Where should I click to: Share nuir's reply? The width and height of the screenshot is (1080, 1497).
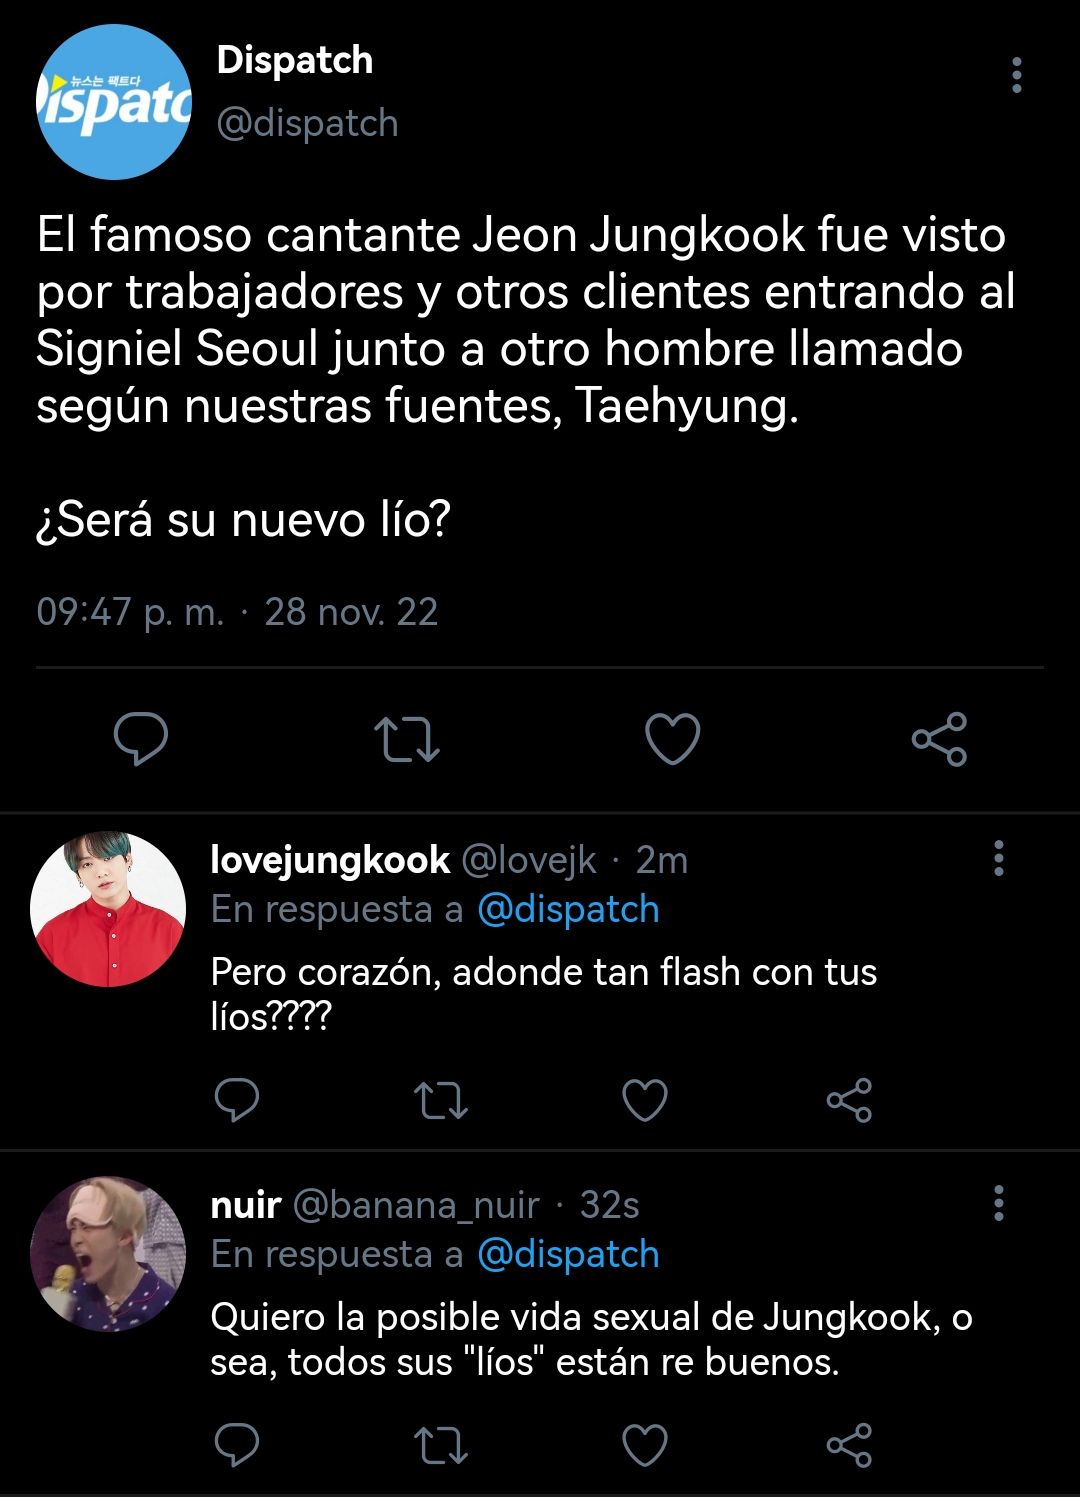(849, 1445)
